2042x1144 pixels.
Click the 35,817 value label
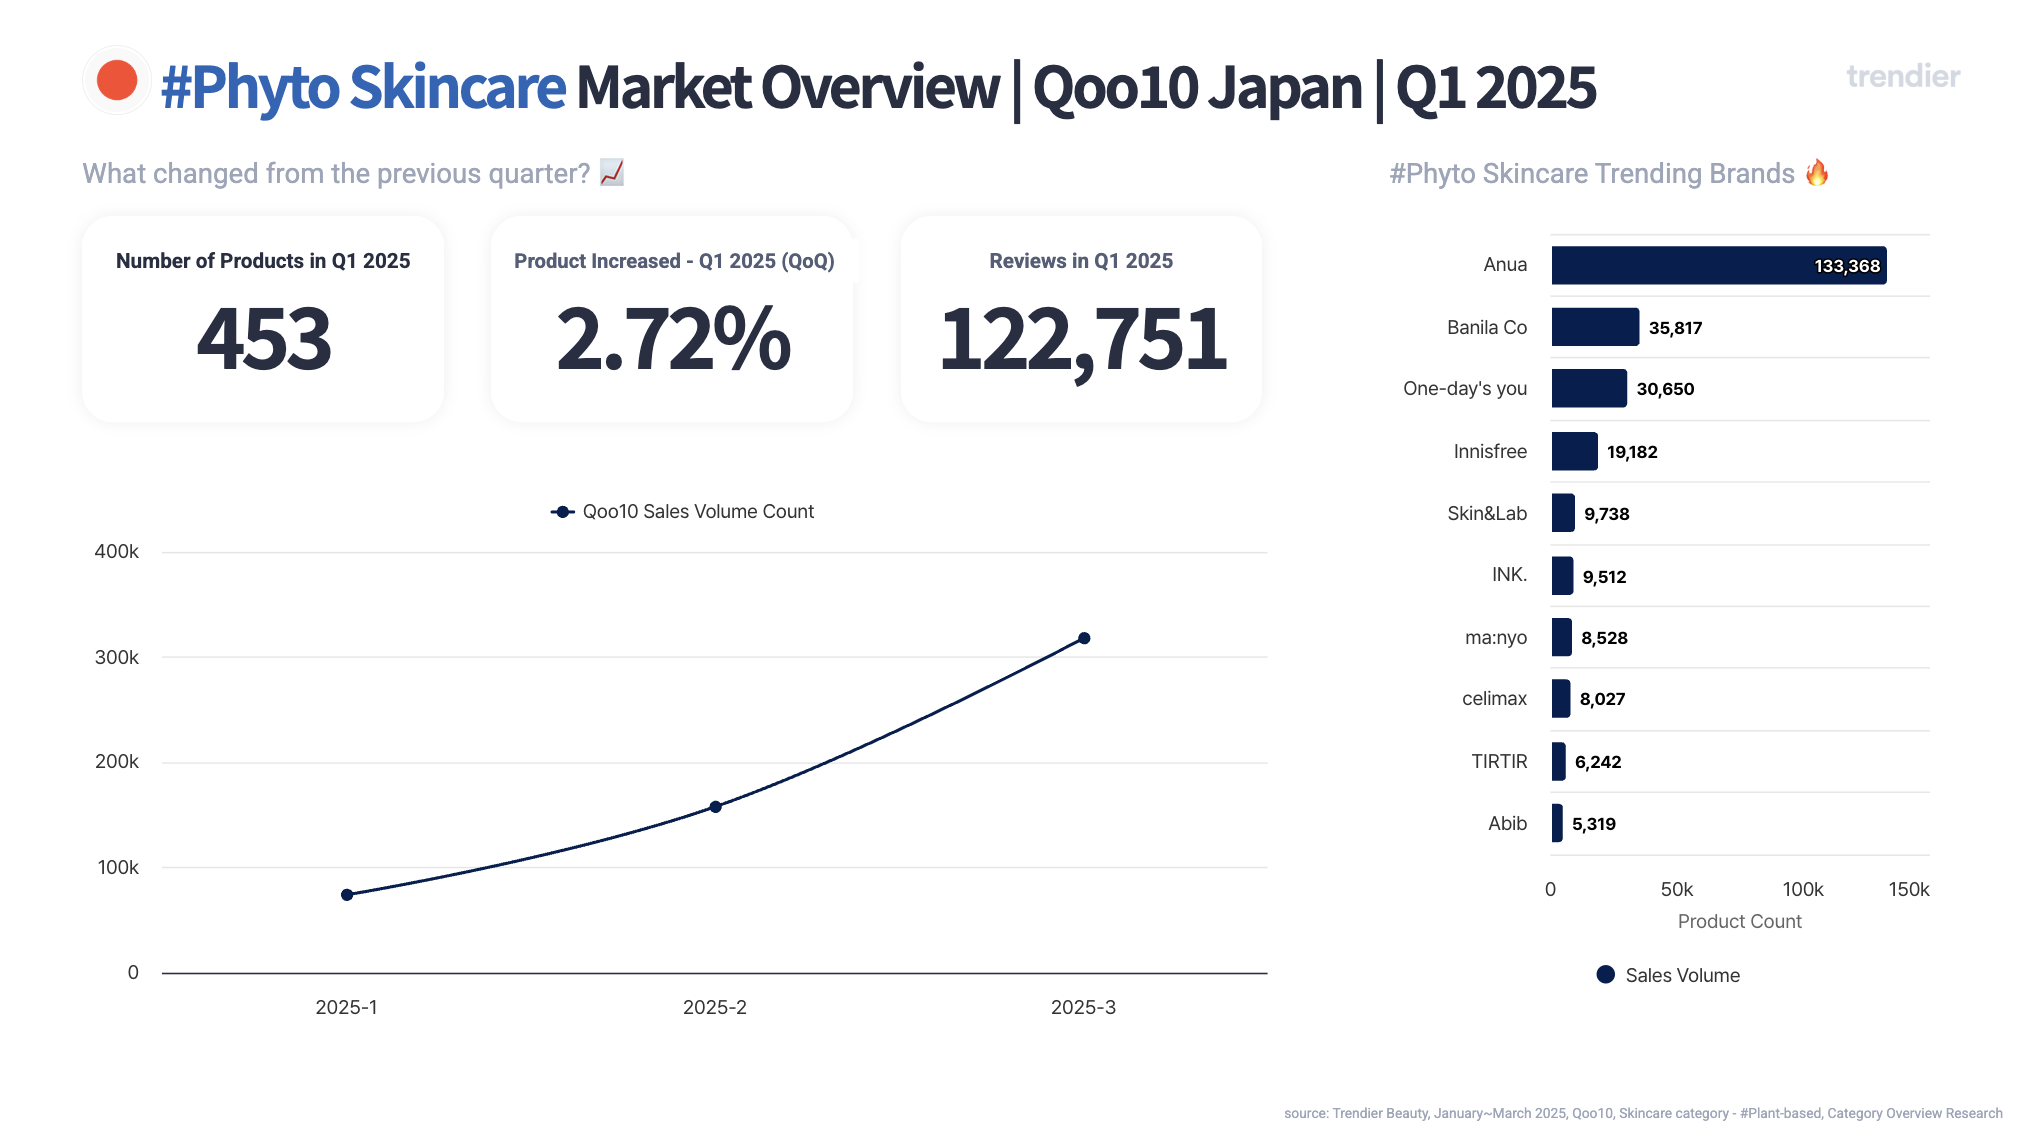tap(1675, 328)
